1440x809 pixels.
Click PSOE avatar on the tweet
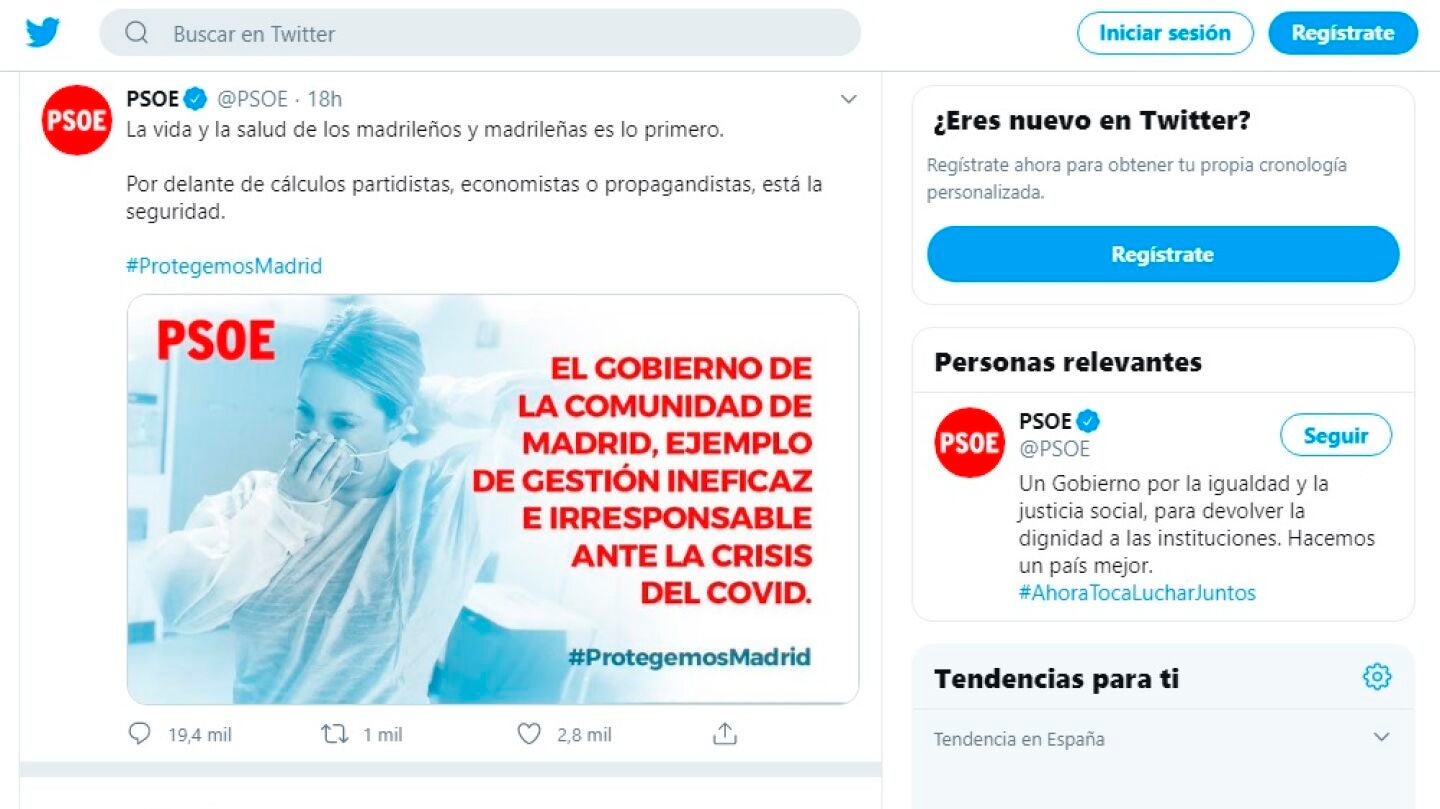coord(77,120)
